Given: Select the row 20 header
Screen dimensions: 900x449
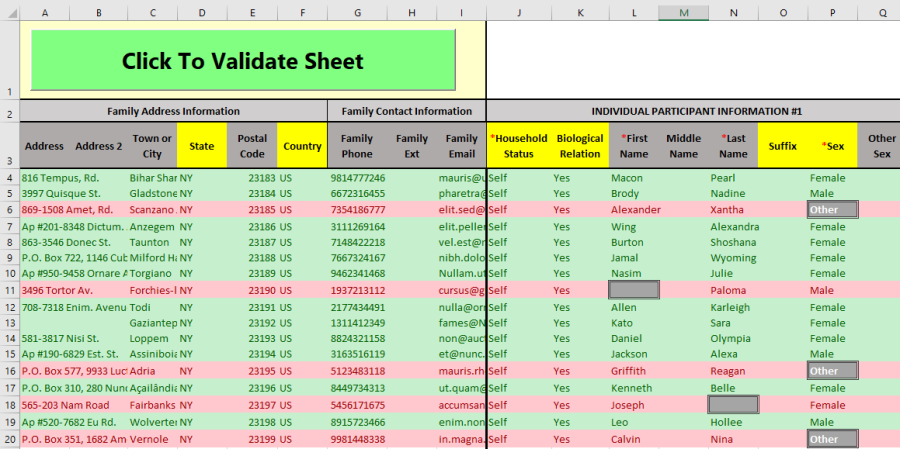Looking at the screenshot, I should 9,439.
